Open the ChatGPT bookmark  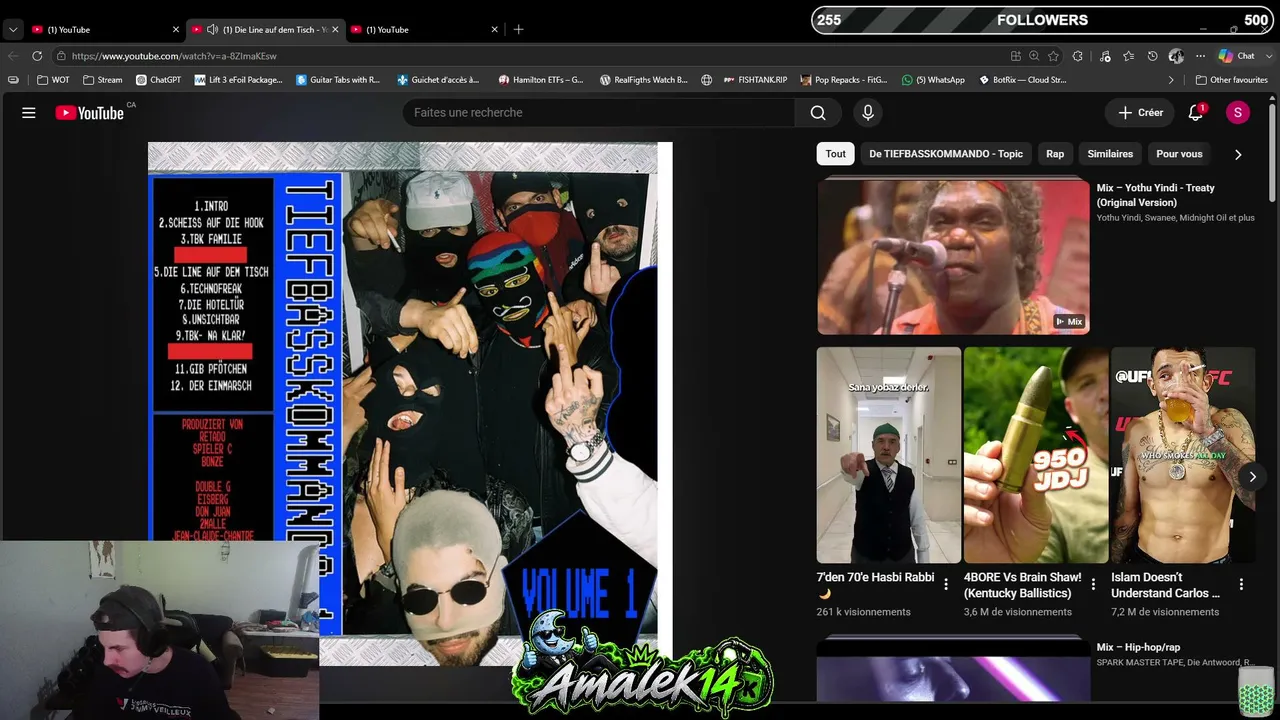(x=158, y=80)
